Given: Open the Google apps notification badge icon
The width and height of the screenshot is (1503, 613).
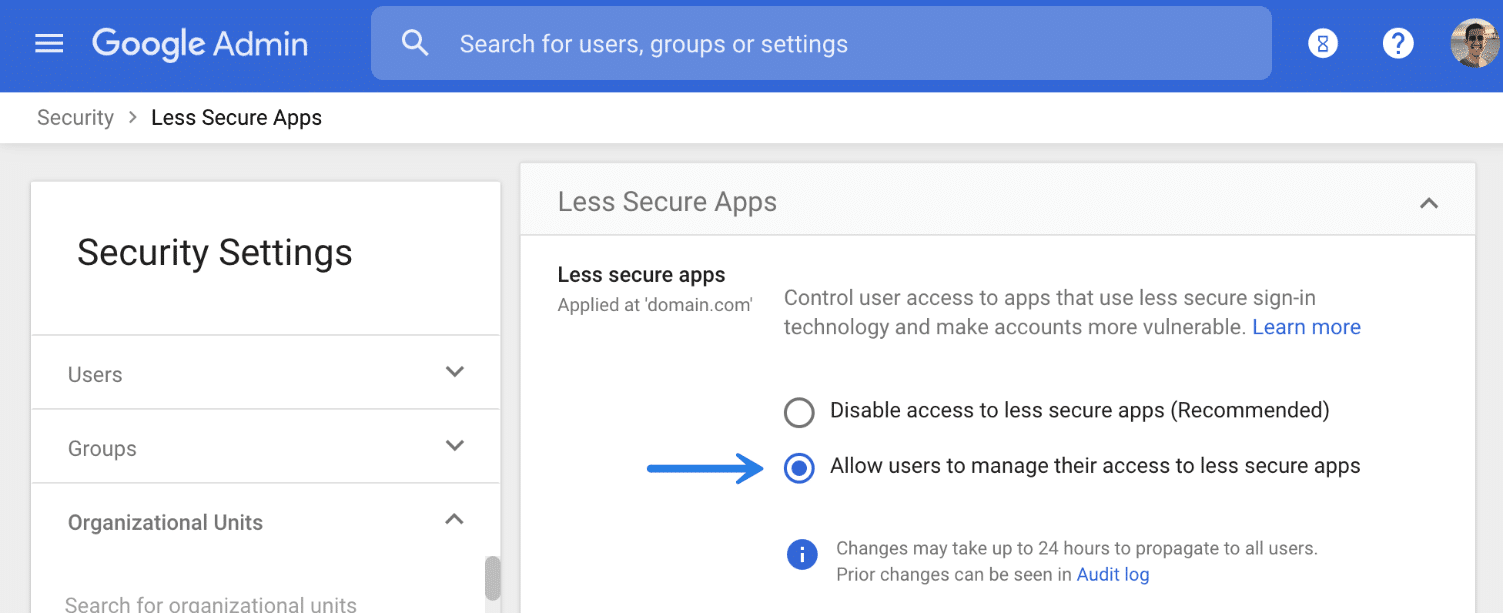Looking at the screenshot, I should pos(1322,43).
